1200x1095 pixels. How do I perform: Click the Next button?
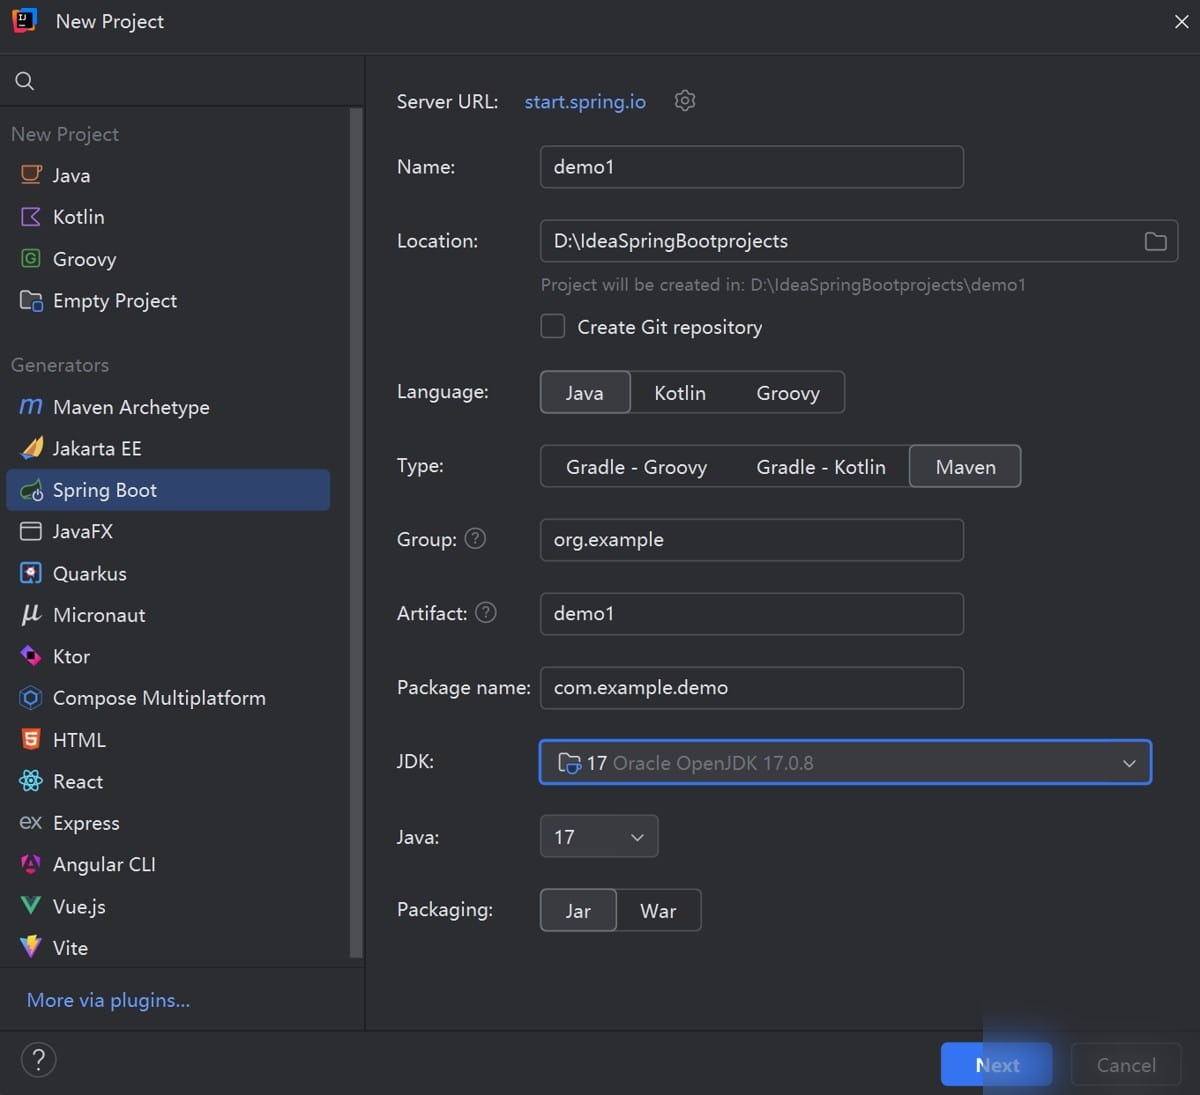pyautogui.click(x=996, y=1065)
